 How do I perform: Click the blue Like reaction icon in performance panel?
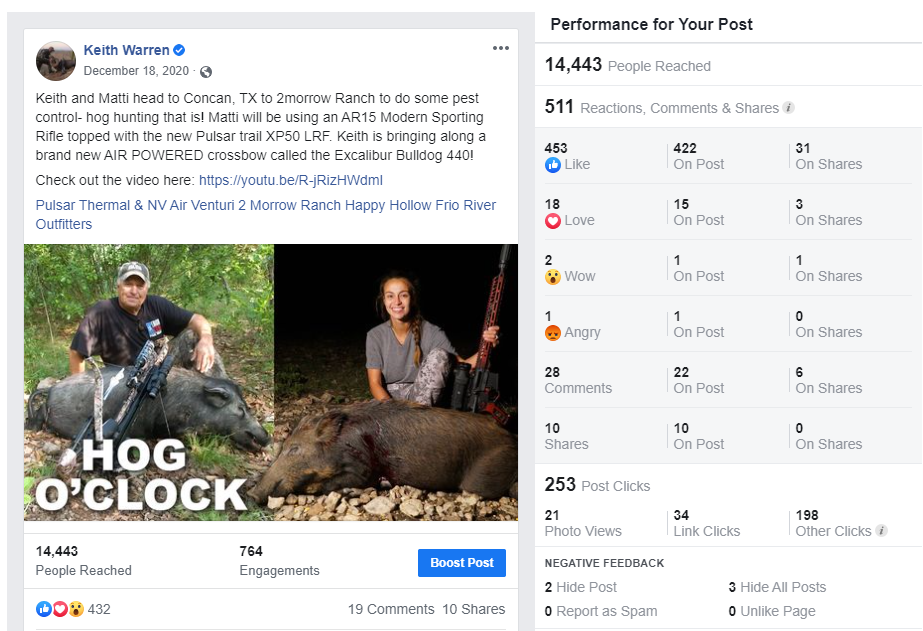pyautogui.click(x=553, y=165)
